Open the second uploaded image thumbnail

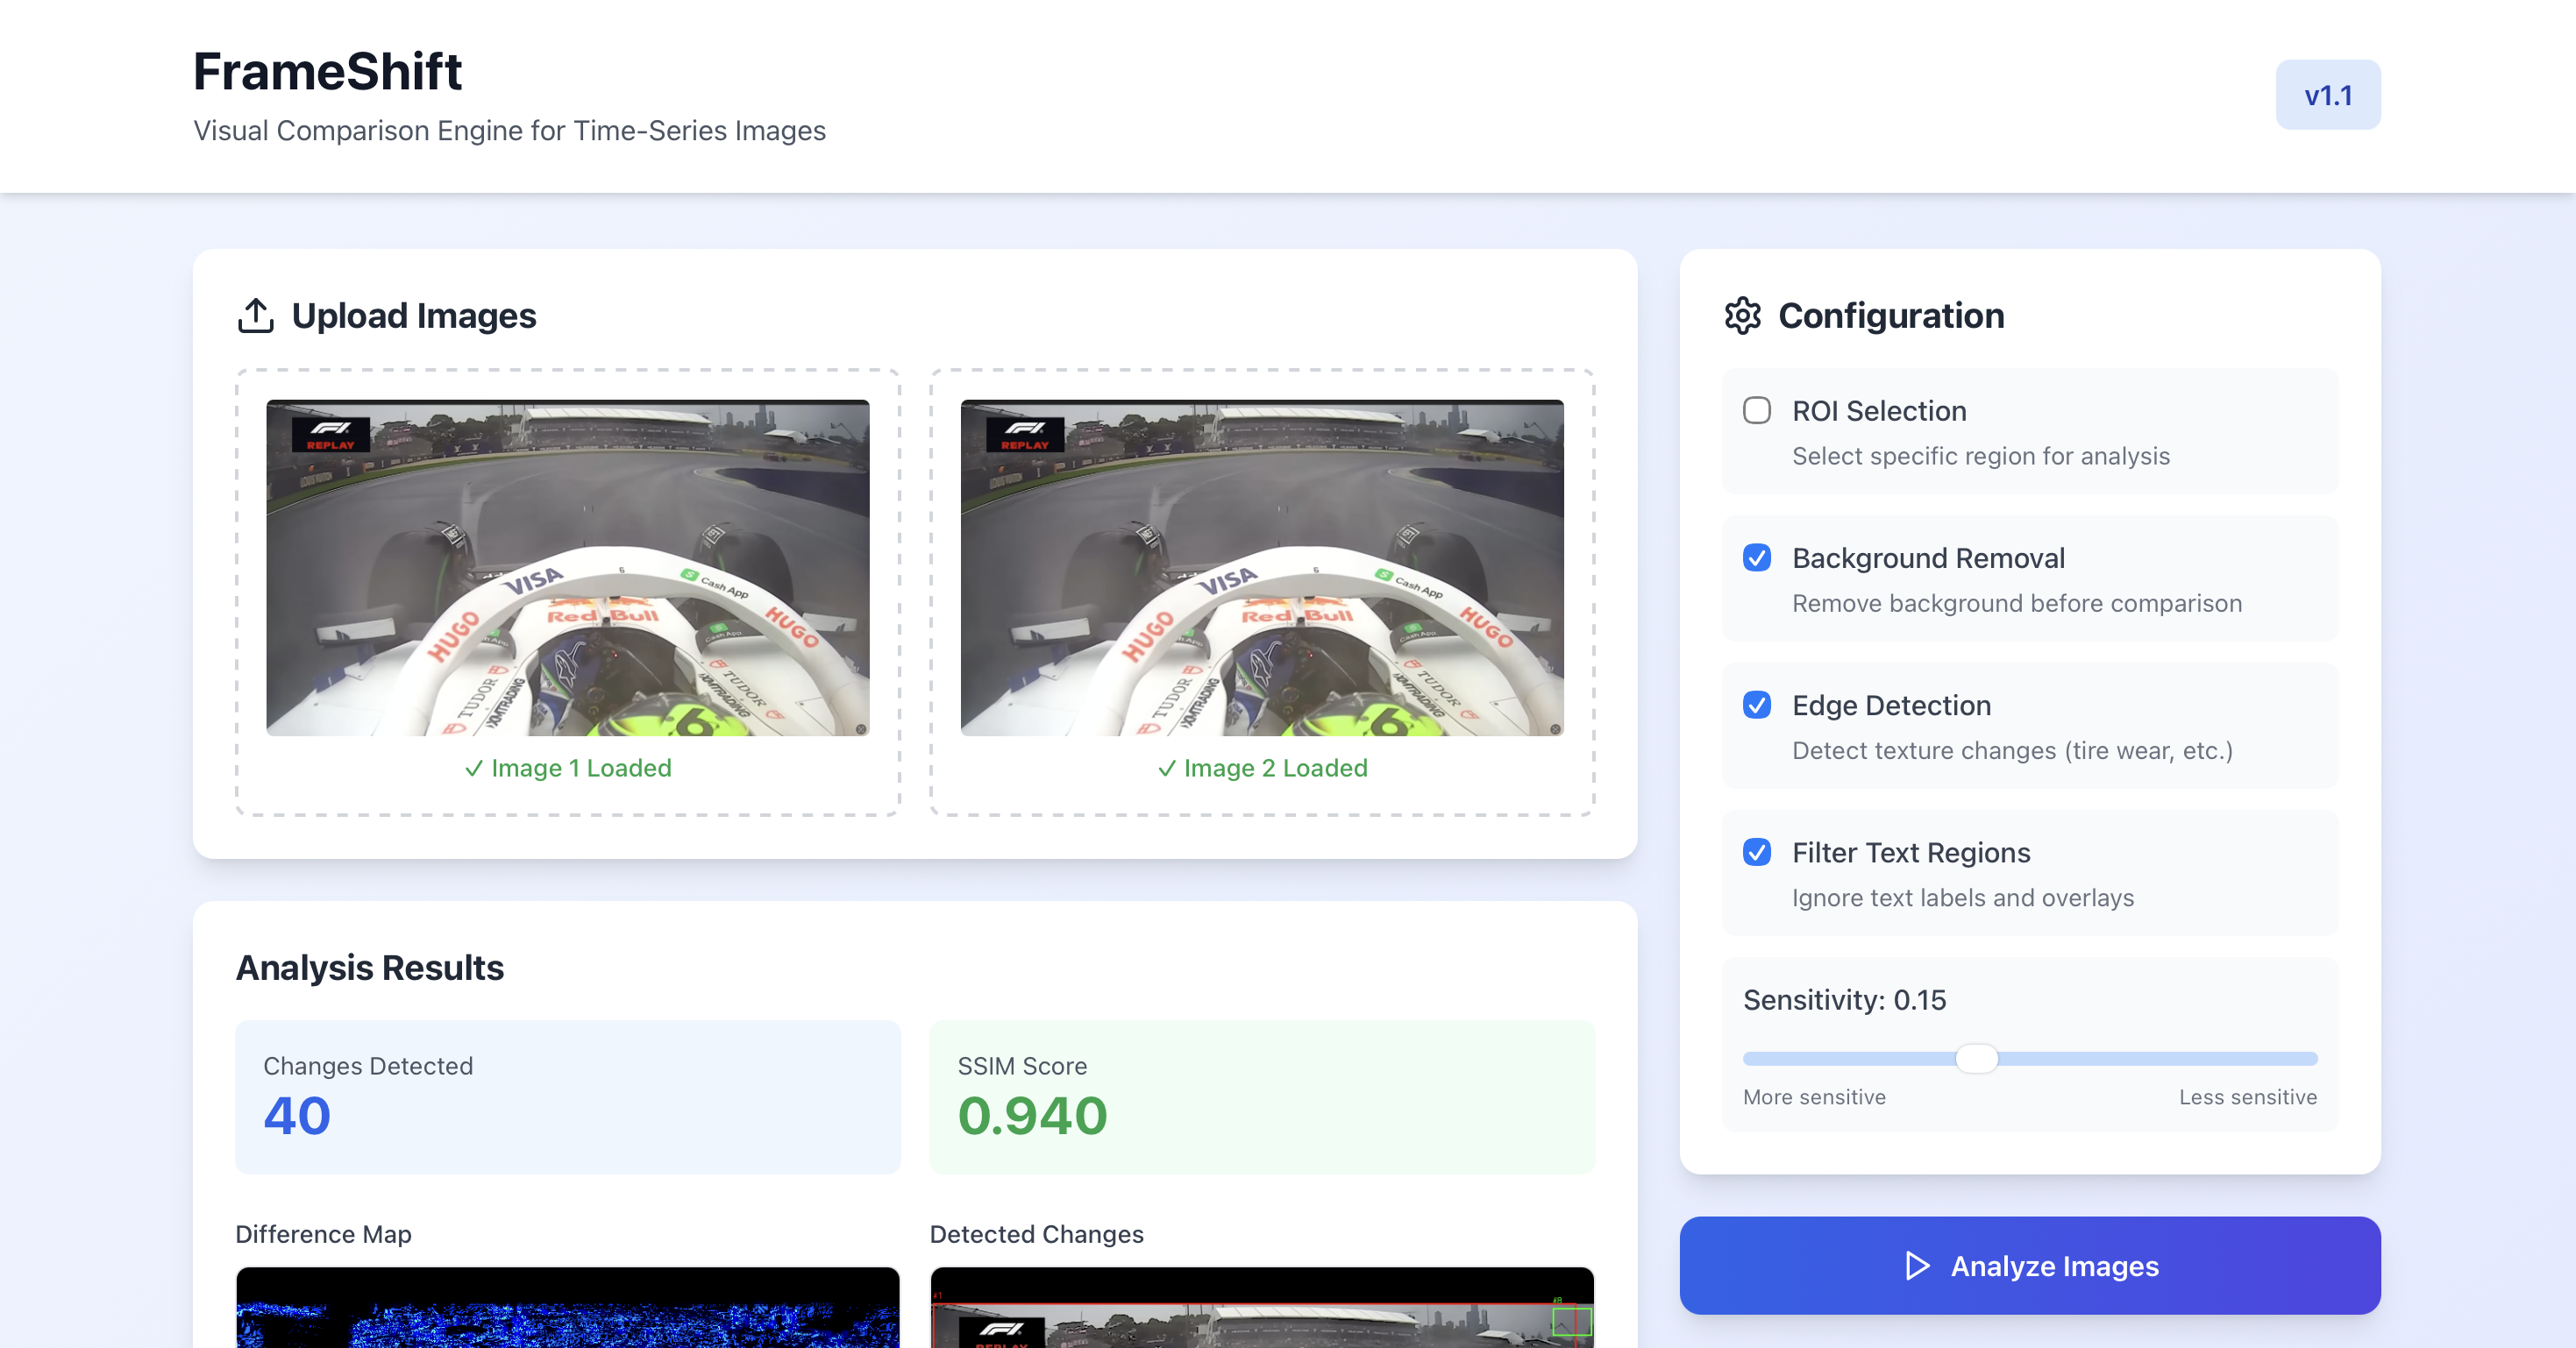(x=1261, y=567)
